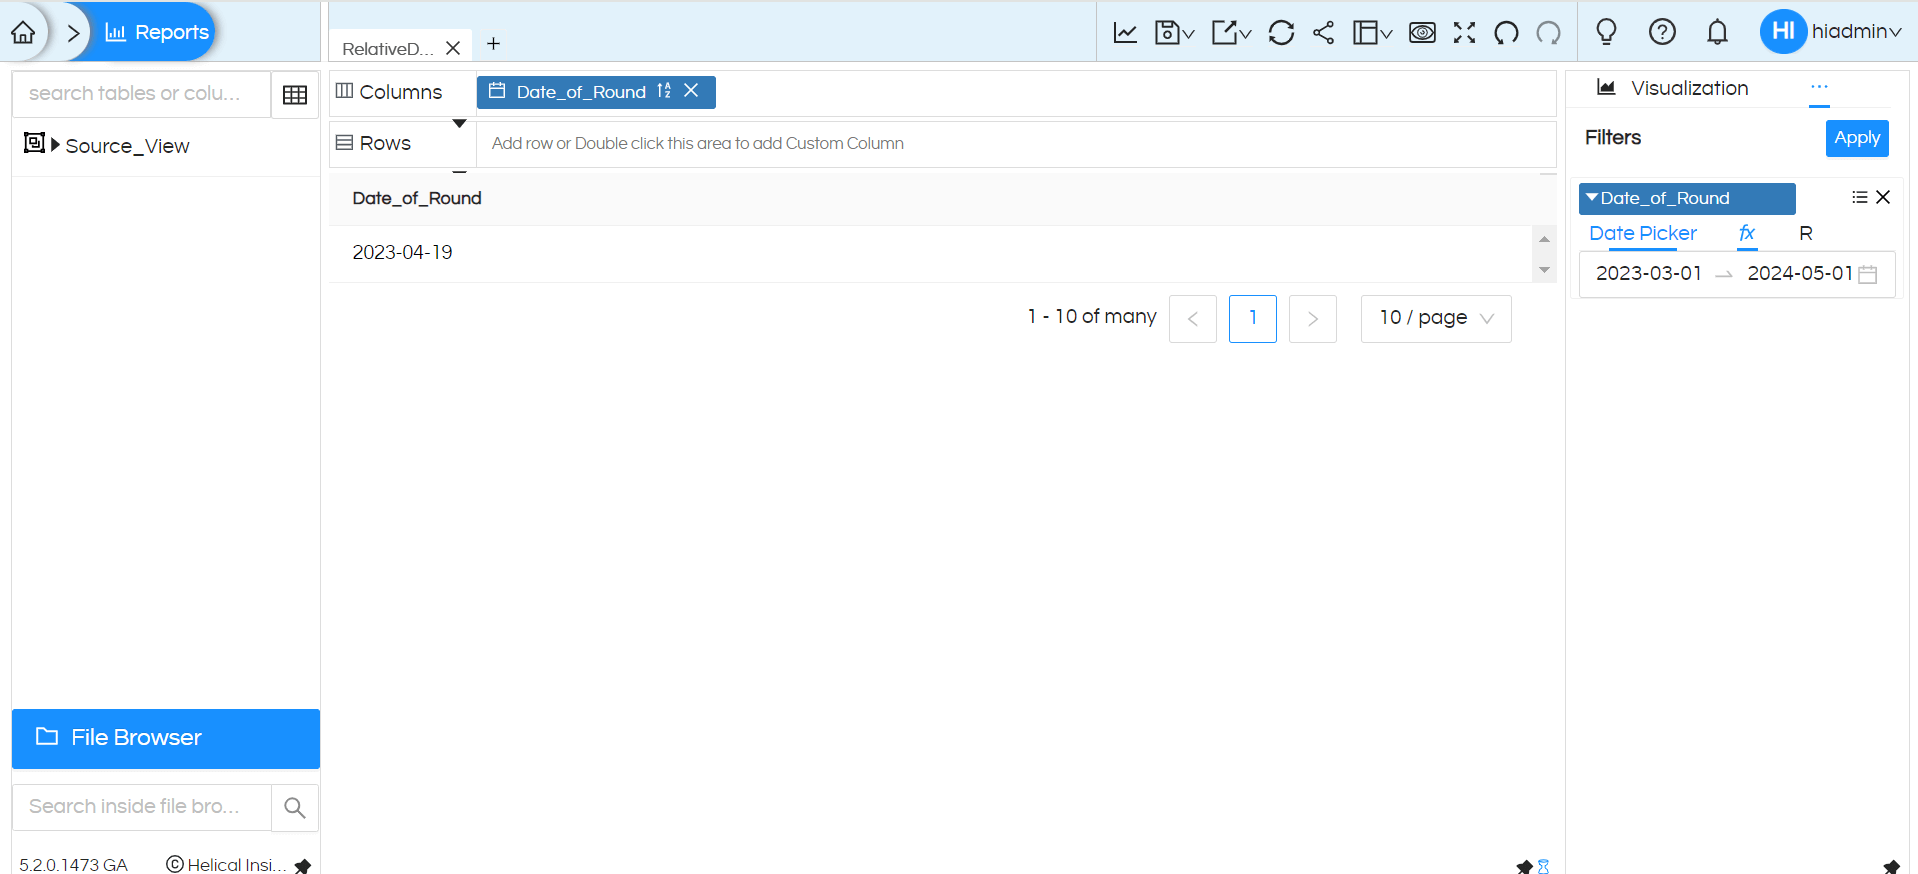Click the table grid icon beside search
Screen dimensions: 1918x874
(x=295, y=95)
